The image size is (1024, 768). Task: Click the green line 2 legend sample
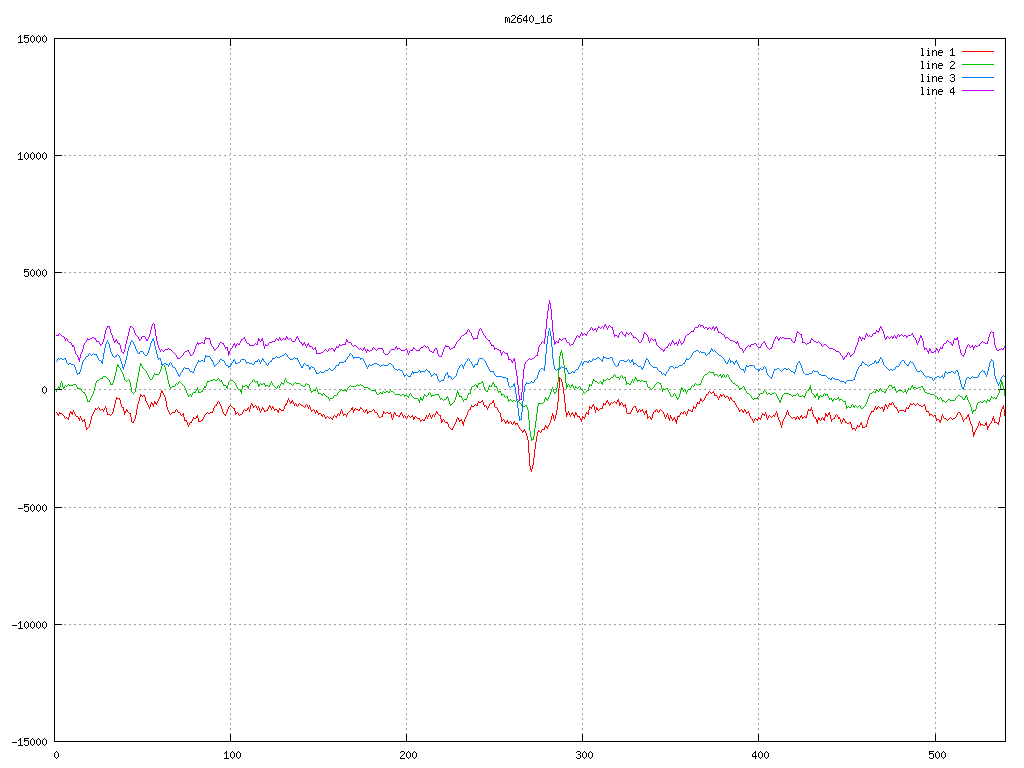tap(979, 65)
